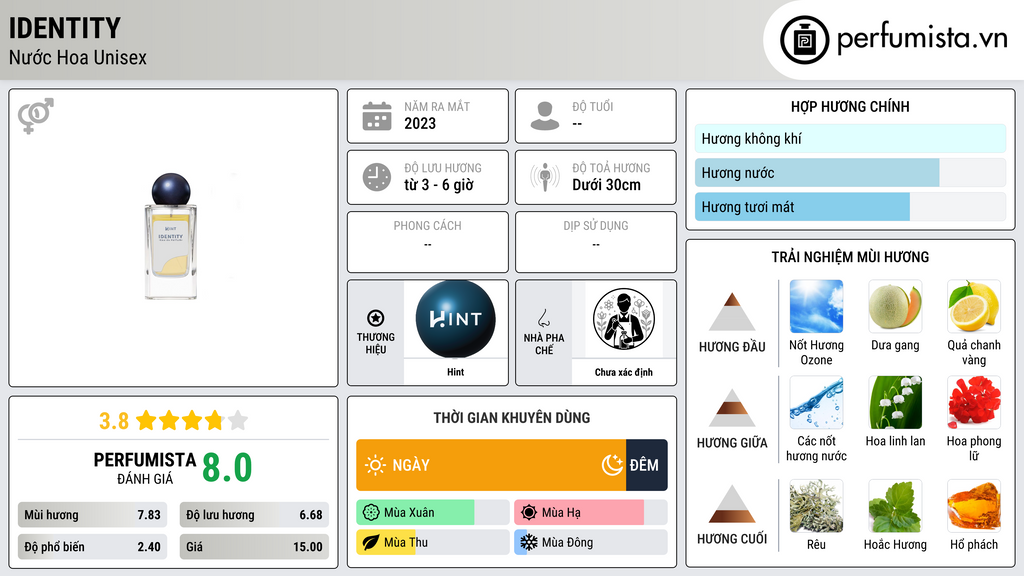This screenshot has height=576, width=1024.
Task: Click the 3.8 user rating number
Action: pyautogui.click(x=114, y=421)
